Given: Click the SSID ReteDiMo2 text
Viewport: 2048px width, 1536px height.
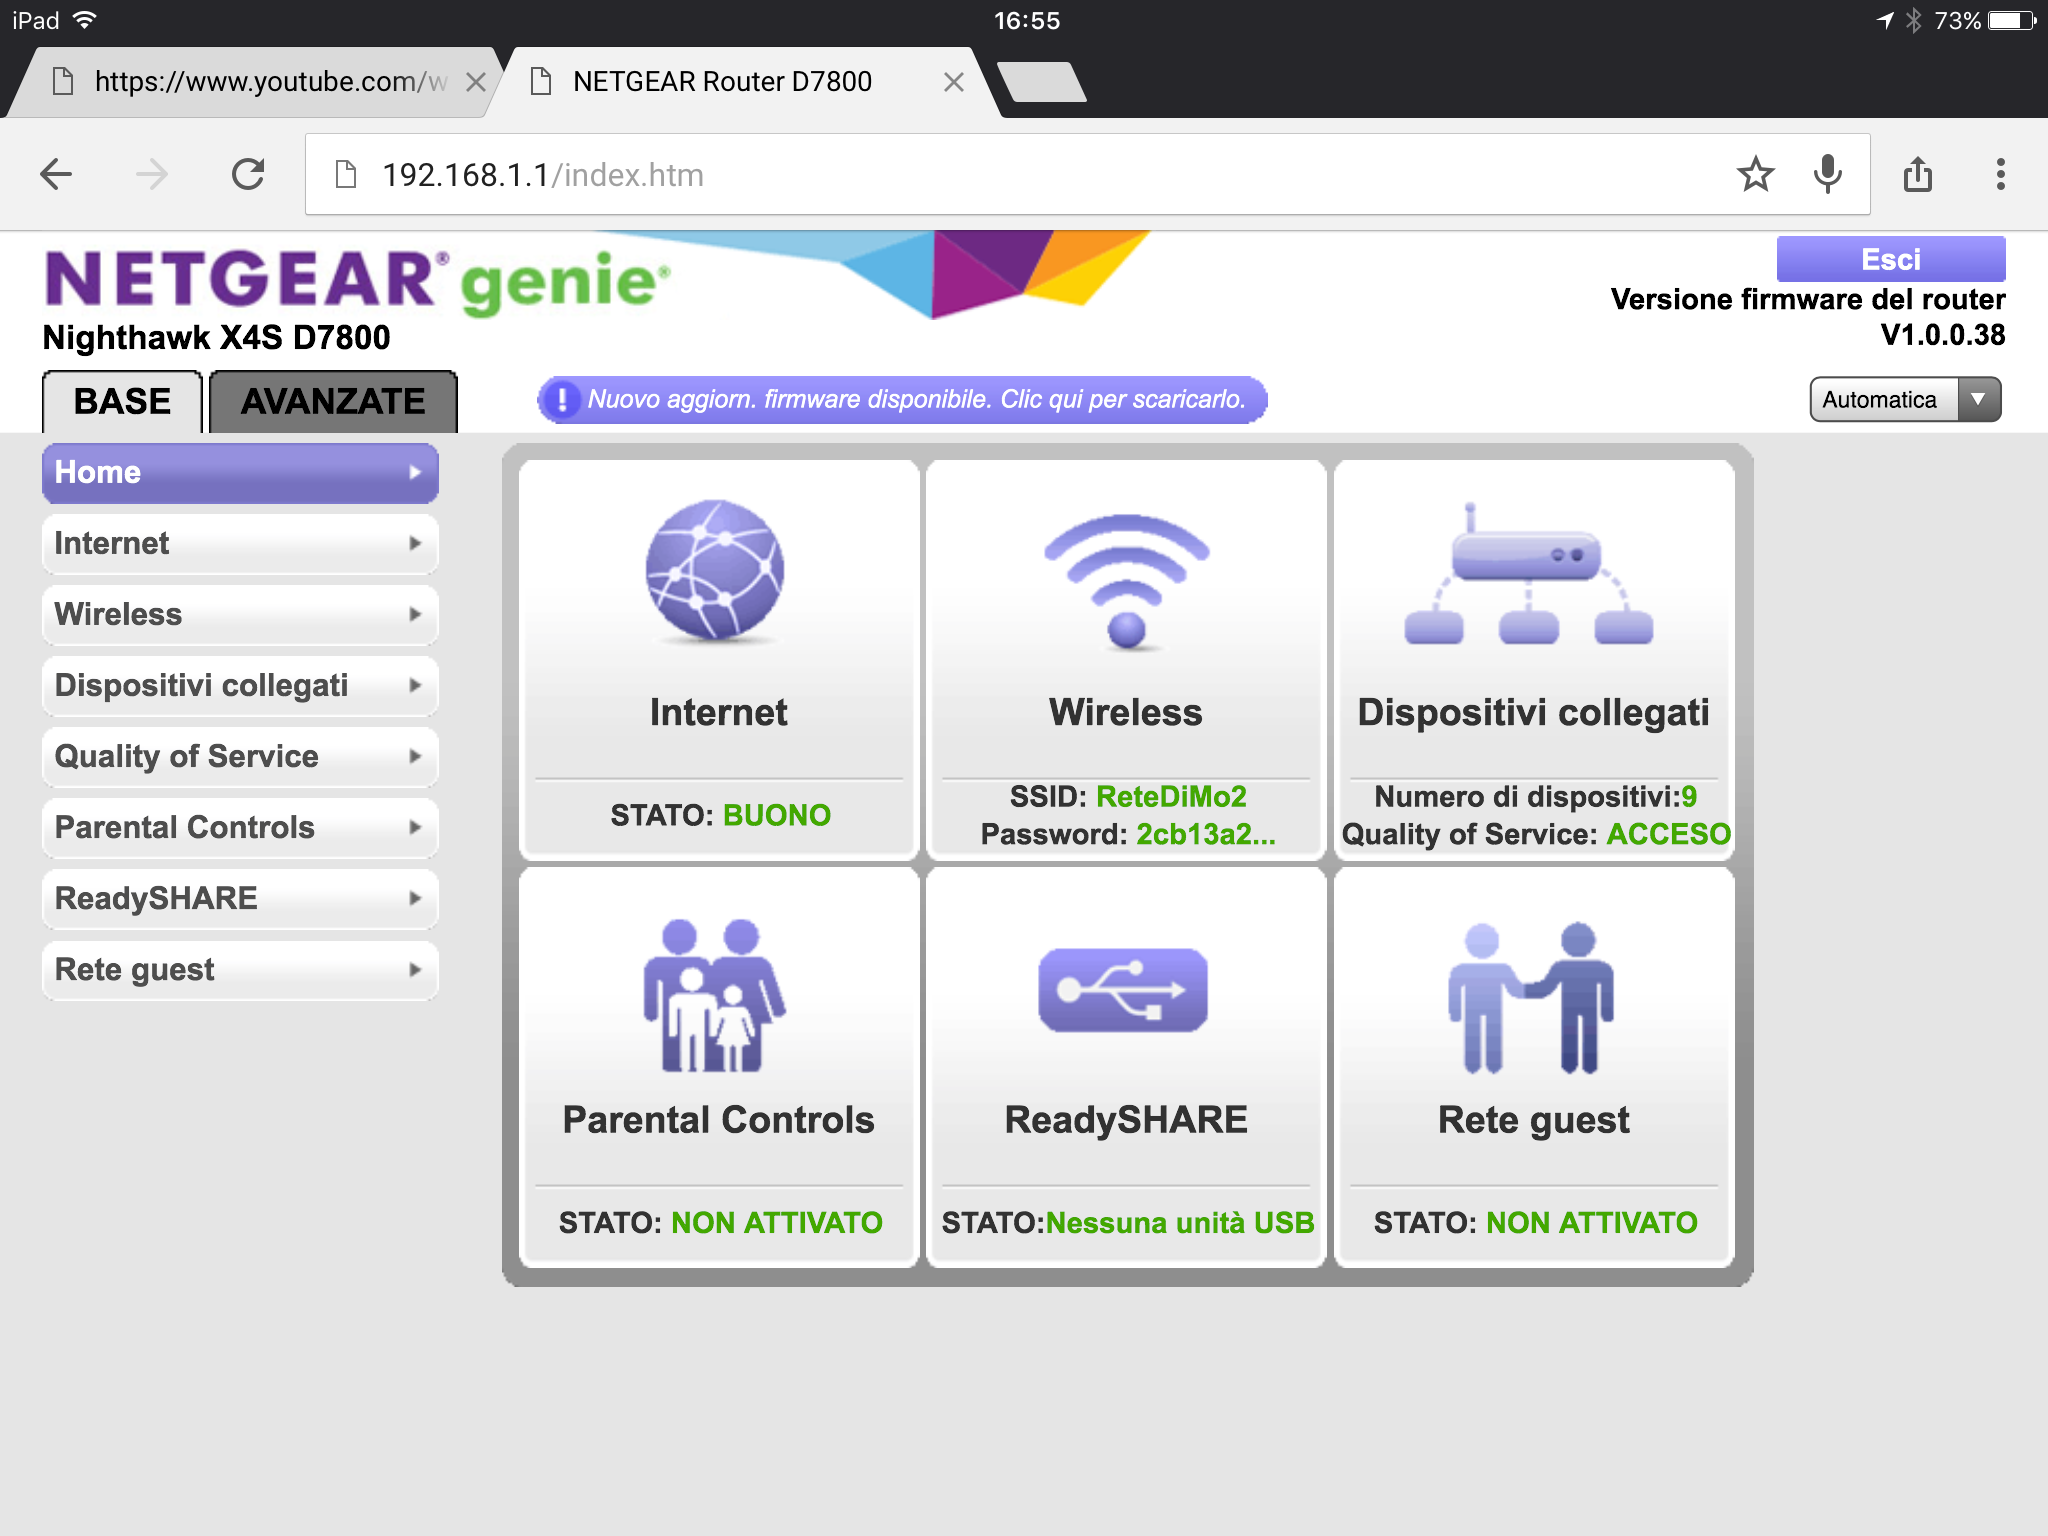Looking at the screenshot, I should coord(1128,797).
